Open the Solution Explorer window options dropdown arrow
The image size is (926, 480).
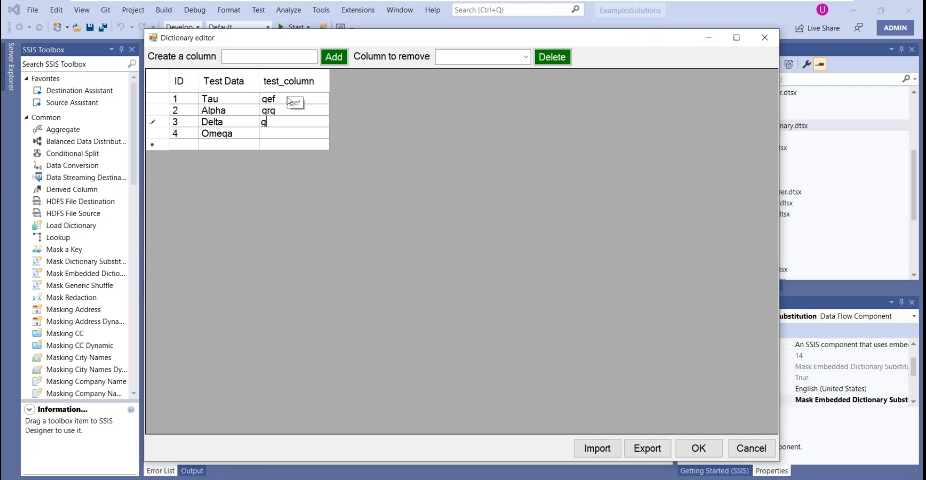coord(891,50)
